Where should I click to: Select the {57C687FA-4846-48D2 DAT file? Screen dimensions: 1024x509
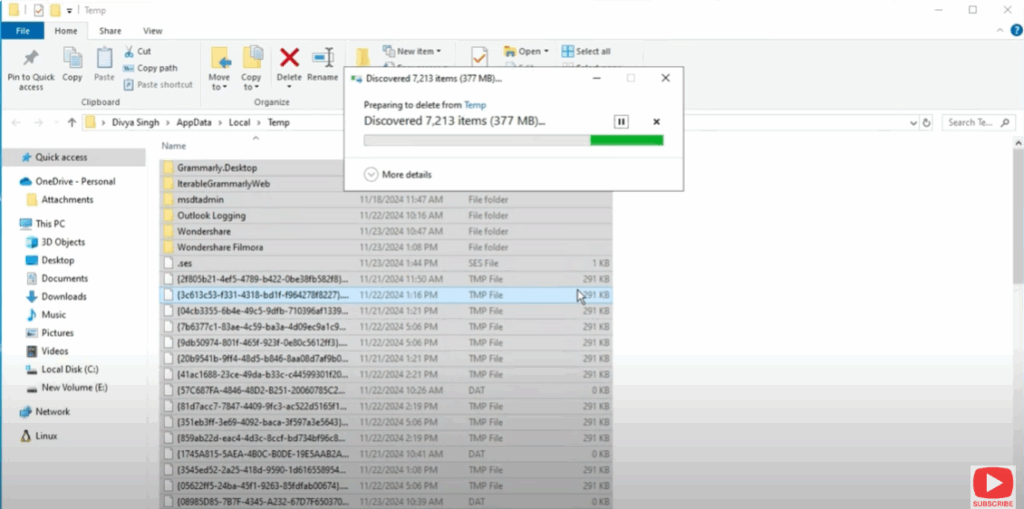click(x=386, y=390)
